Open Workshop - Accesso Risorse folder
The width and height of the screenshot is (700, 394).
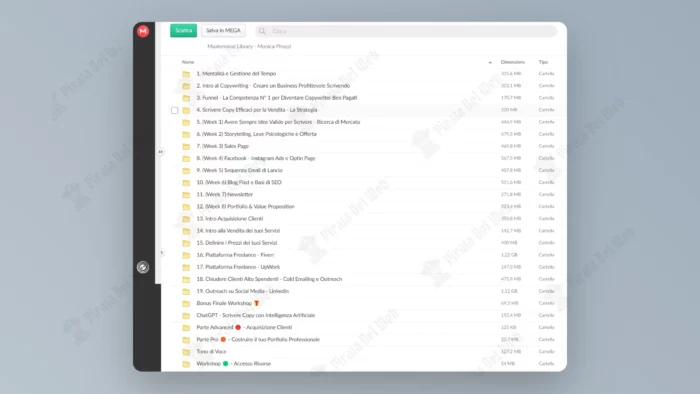pyautogui.click(x=233, y=363)
